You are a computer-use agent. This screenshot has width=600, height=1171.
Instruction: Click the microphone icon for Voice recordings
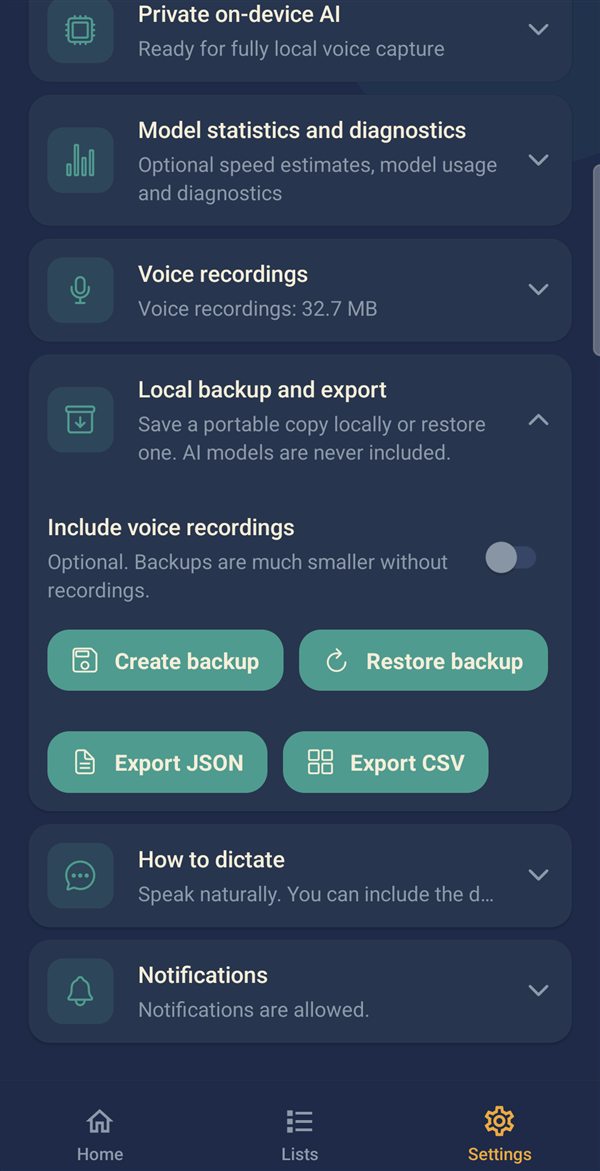pos(80,290)
